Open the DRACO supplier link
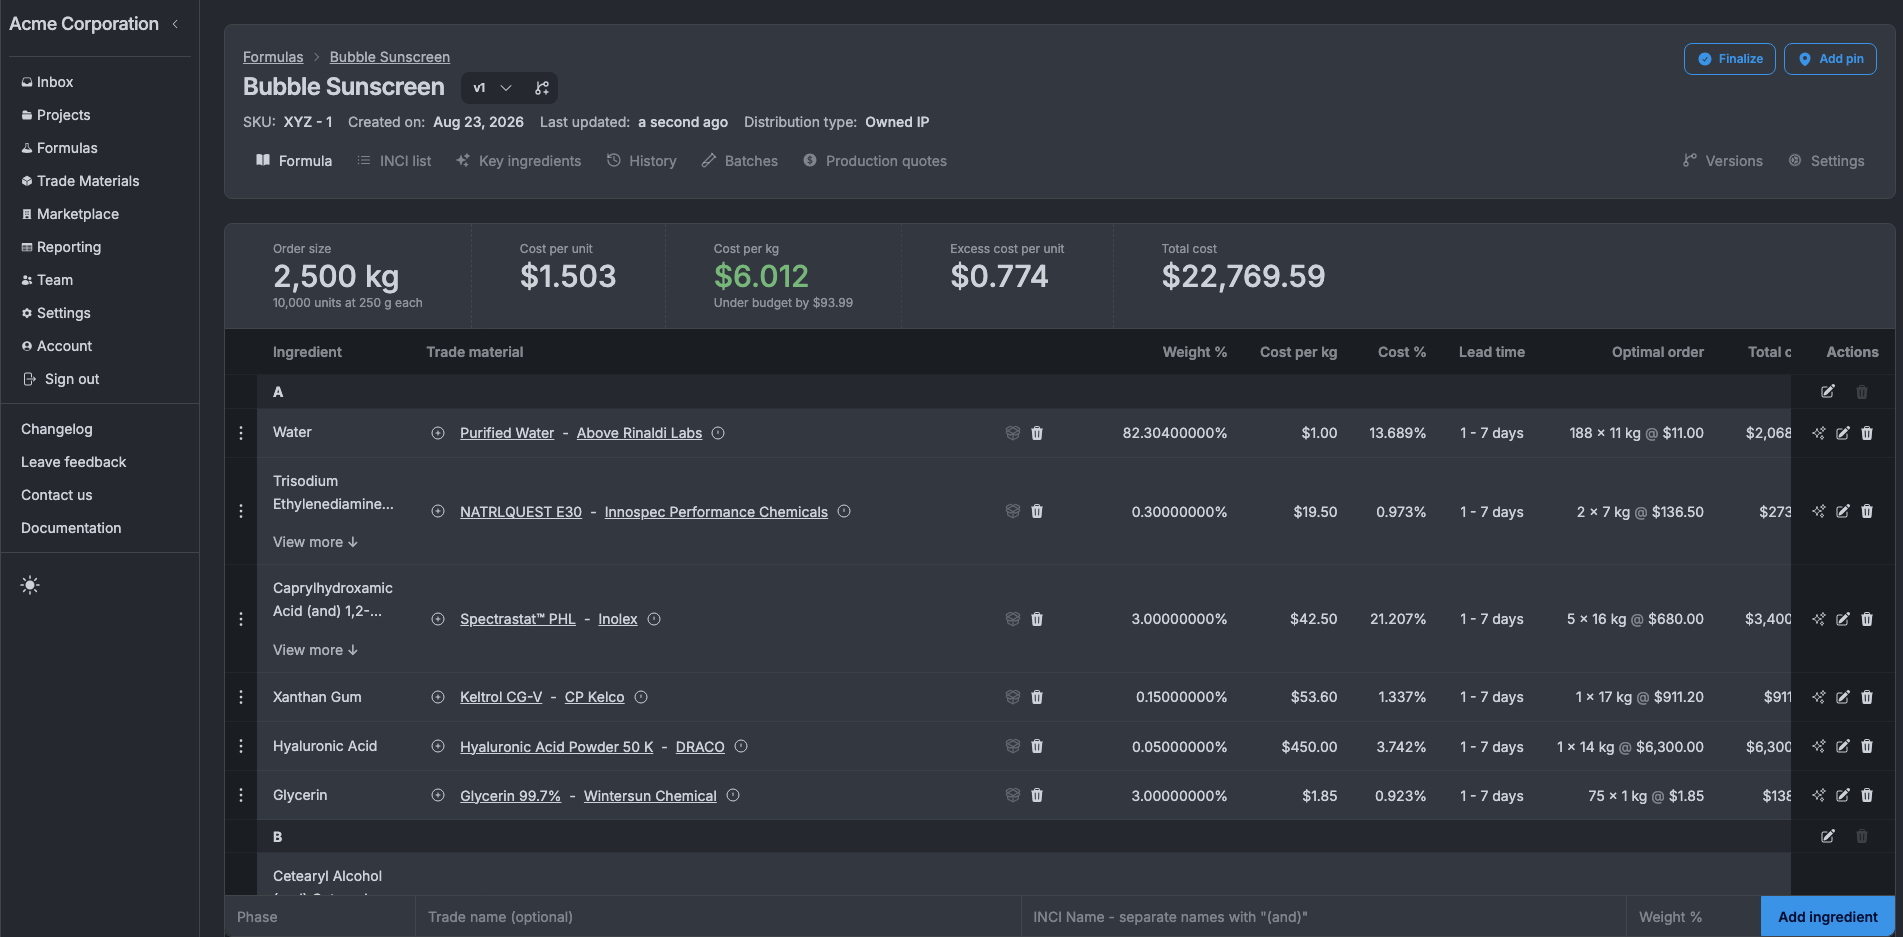The image size is (1903, 937). 700,747
